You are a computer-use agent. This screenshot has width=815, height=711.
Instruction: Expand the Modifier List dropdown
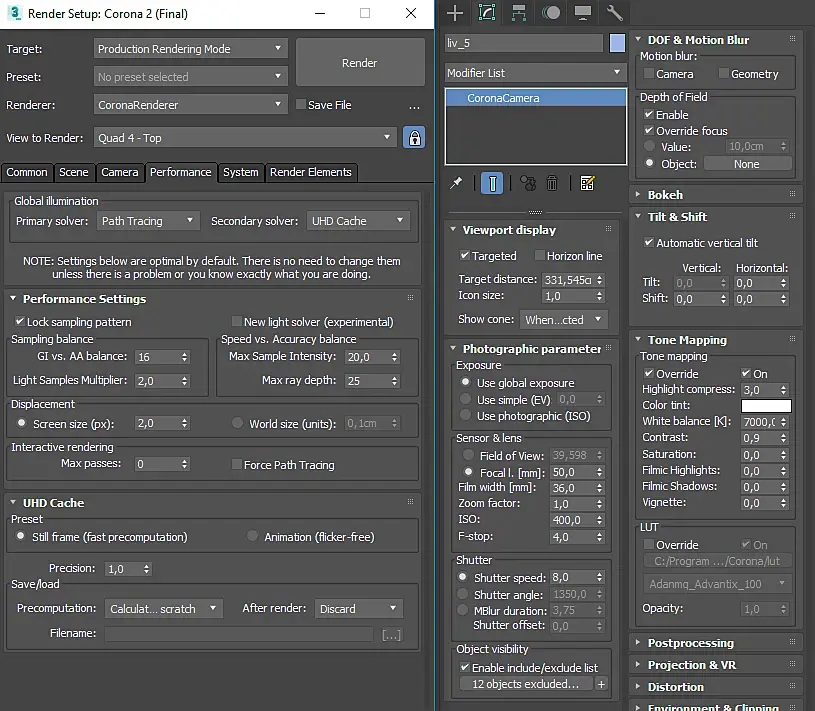pyautogui.click(x=535, y=73)
